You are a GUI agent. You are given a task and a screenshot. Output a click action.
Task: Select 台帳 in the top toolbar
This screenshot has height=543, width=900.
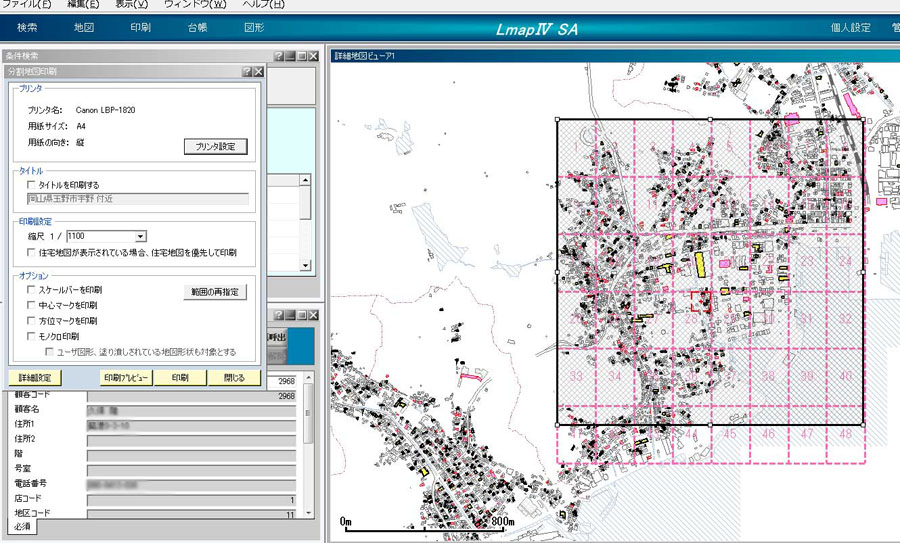197,29
